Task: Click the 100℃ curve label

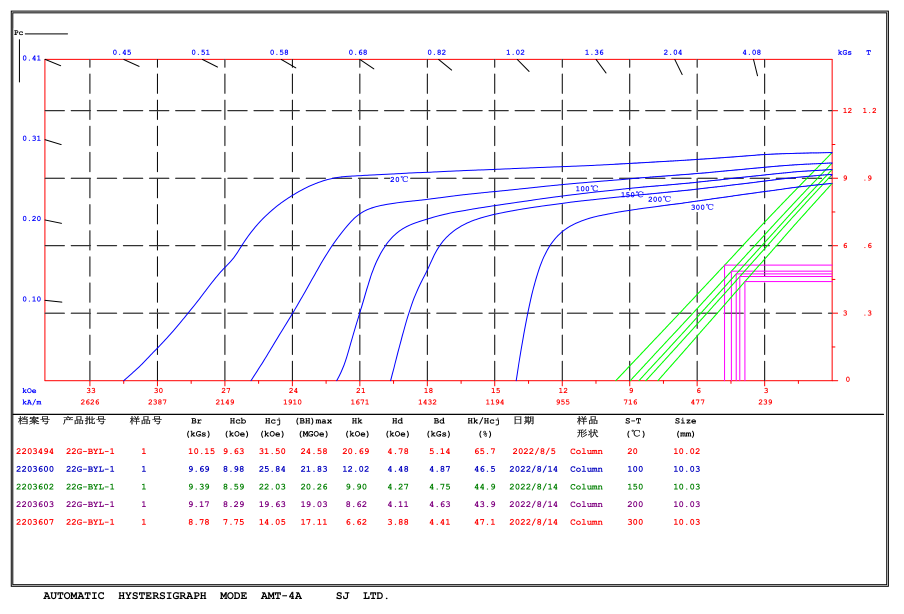Action: (587, 189)
